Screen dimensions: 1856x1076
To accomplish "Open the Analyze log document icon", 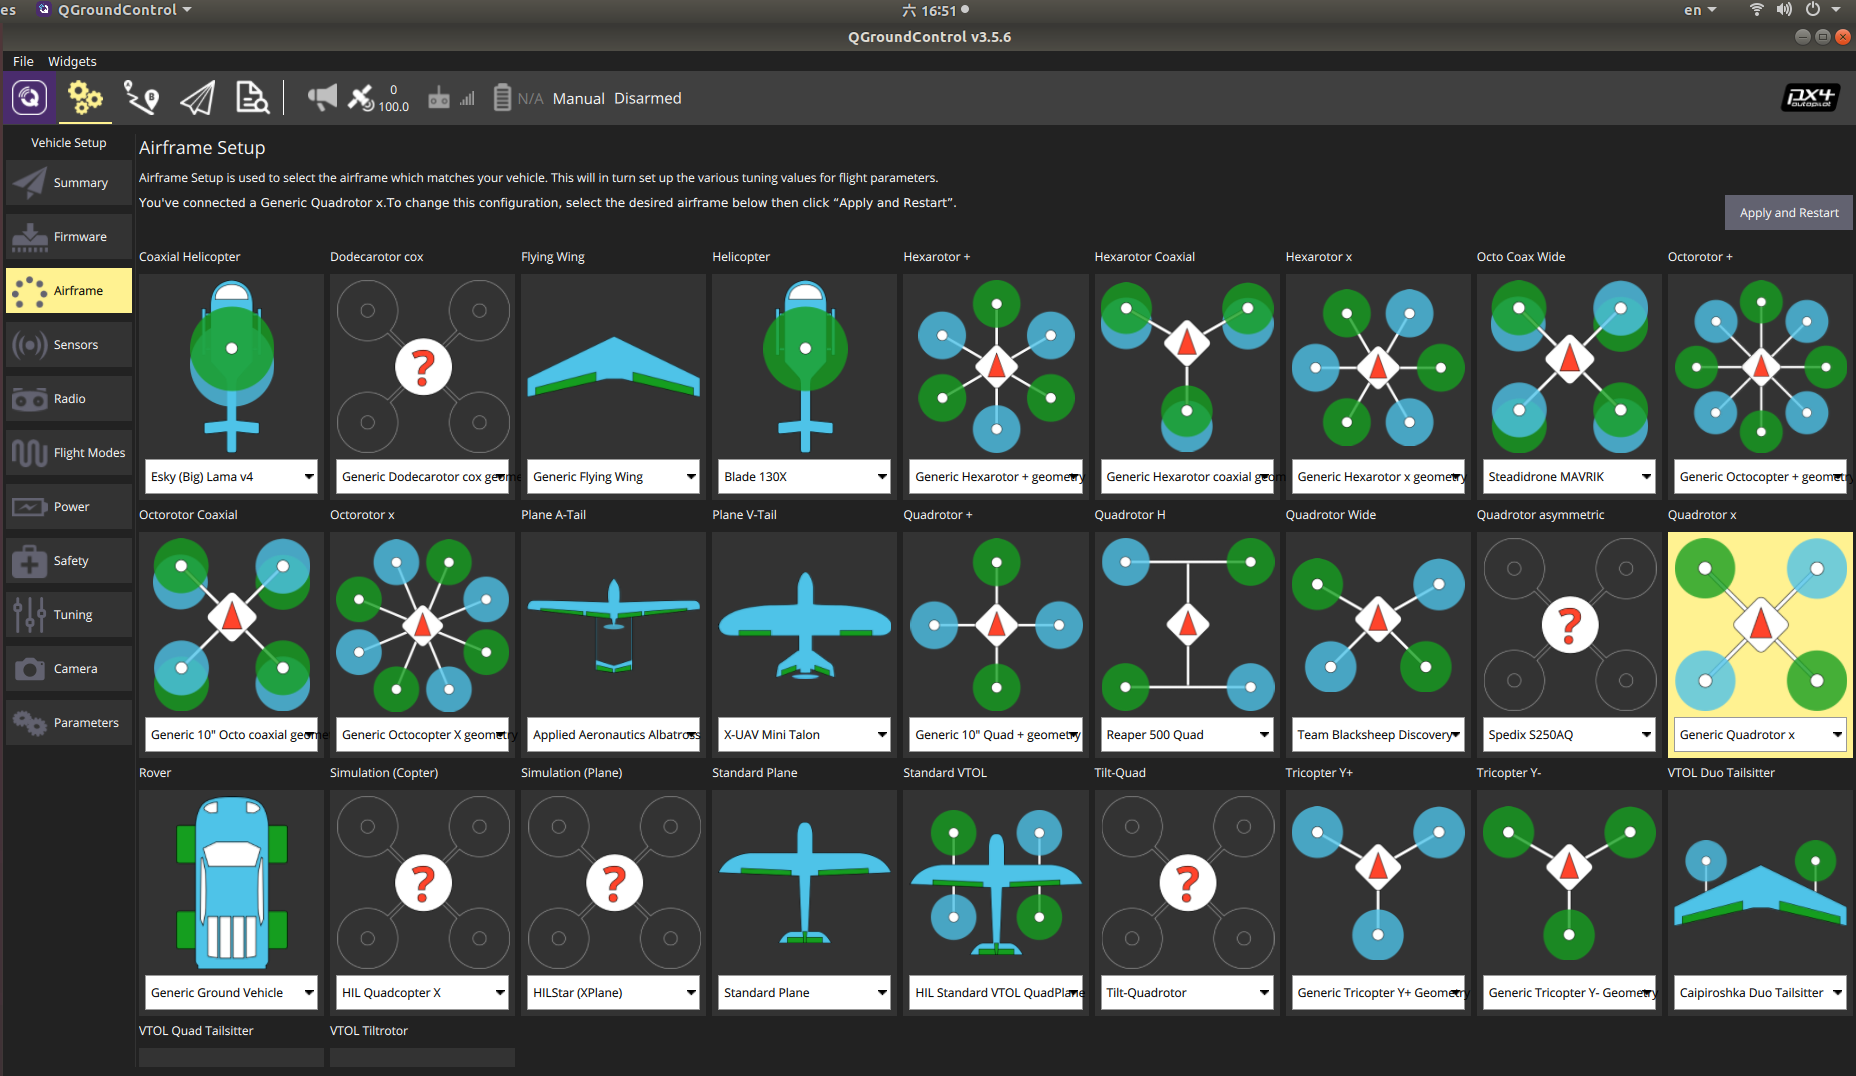I will click(252, 98).
